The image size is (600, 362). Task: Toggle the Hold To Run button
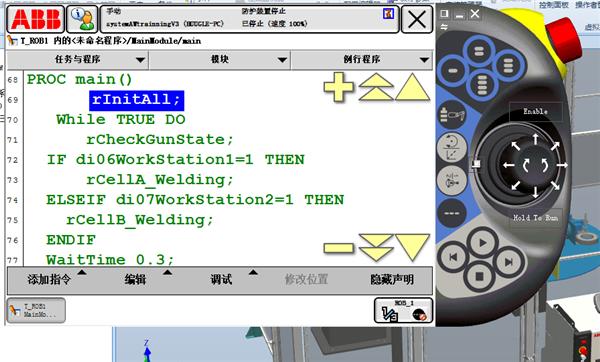[x=536, y=218]
